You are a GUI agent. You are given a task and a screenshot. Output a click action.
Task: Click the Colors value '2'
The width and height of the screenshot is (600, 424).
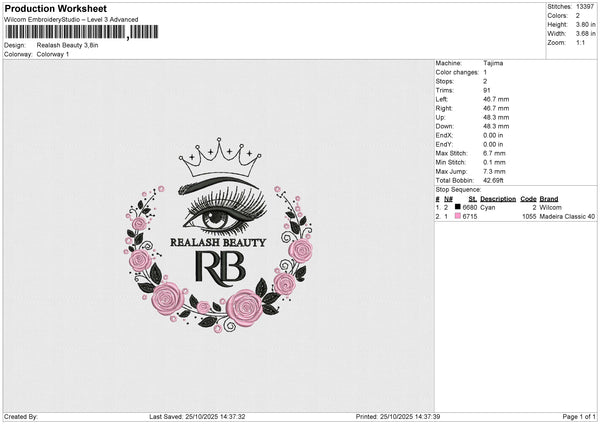[x=578, y=16]
